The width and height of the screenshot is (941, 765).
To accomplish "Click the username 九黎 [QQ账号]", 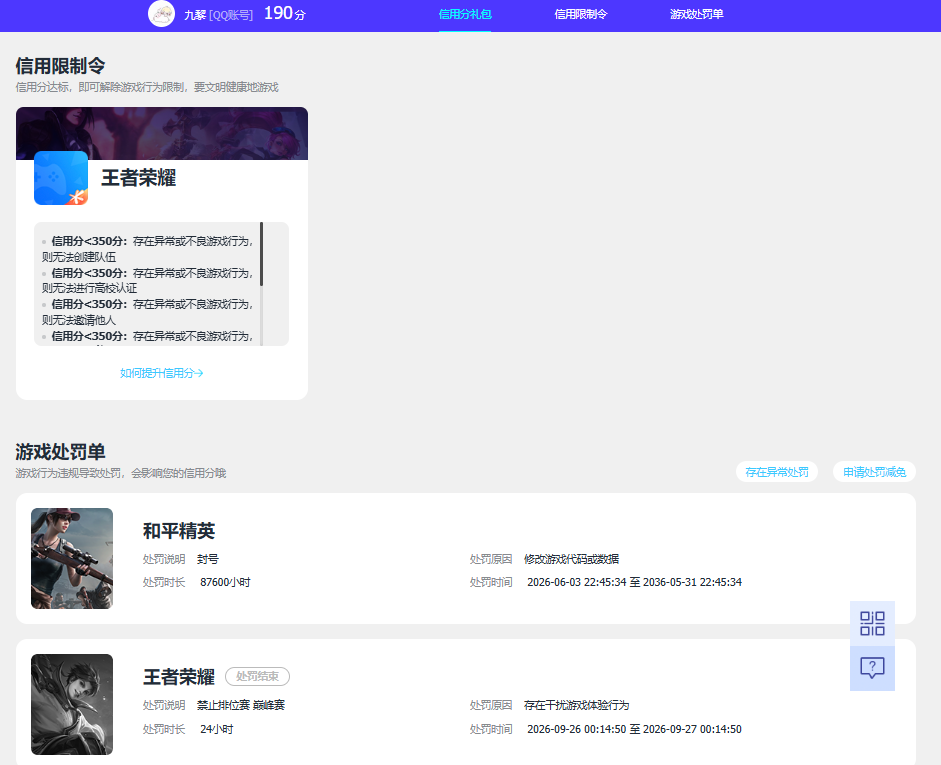I will tap(218, 15).
